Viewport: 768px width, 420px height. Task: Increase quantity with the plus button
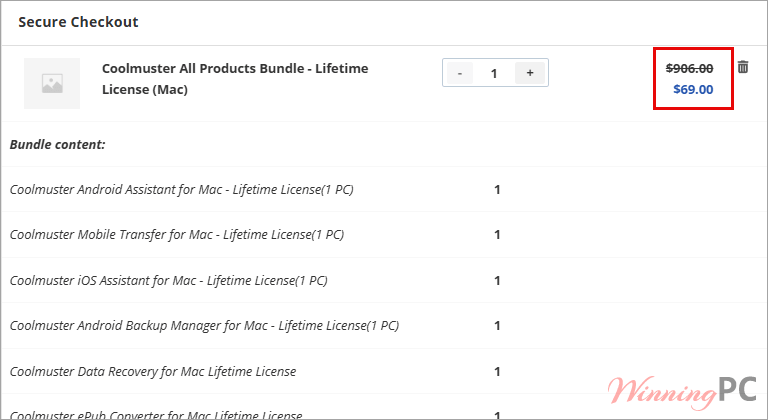coord(530,73)
